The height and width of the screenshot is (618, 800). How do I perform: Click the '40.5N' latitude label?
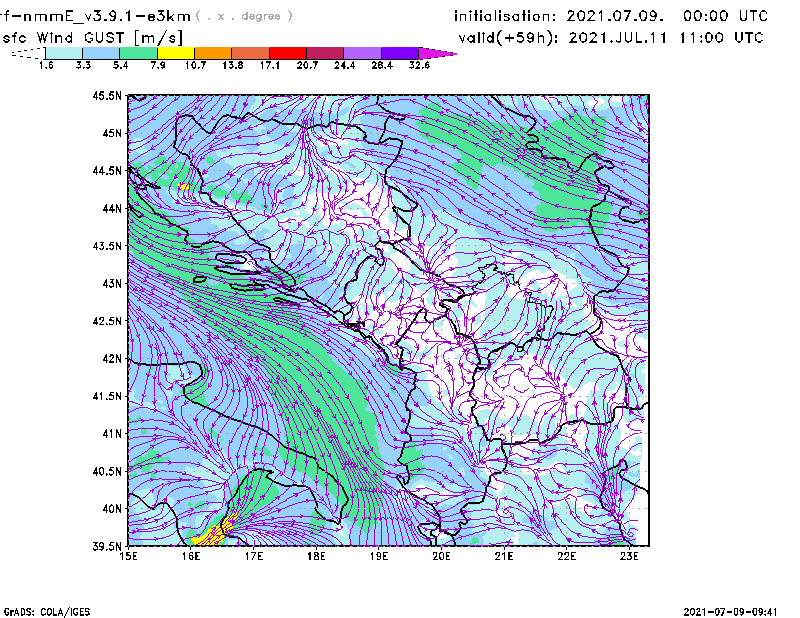tap(107, 471)
